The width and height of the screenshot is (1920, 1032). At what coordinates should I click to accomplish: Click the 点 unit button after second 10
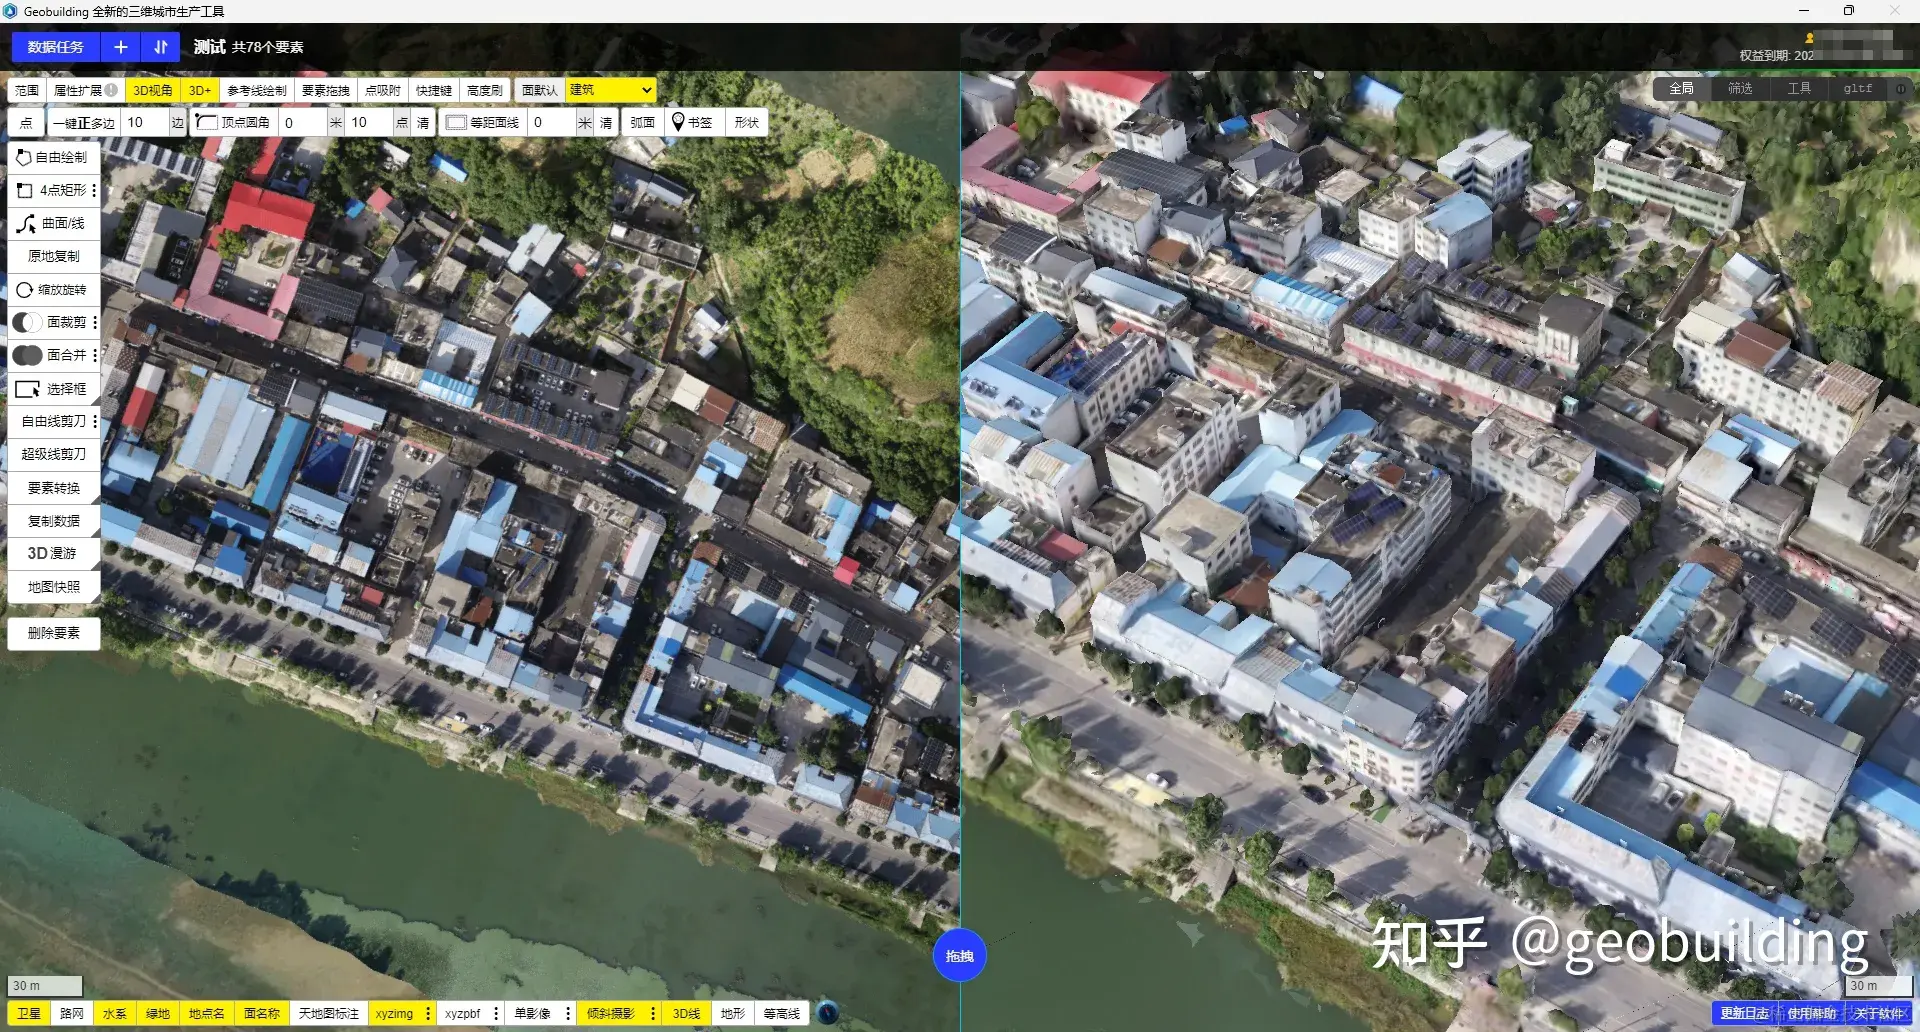[402, 122]
